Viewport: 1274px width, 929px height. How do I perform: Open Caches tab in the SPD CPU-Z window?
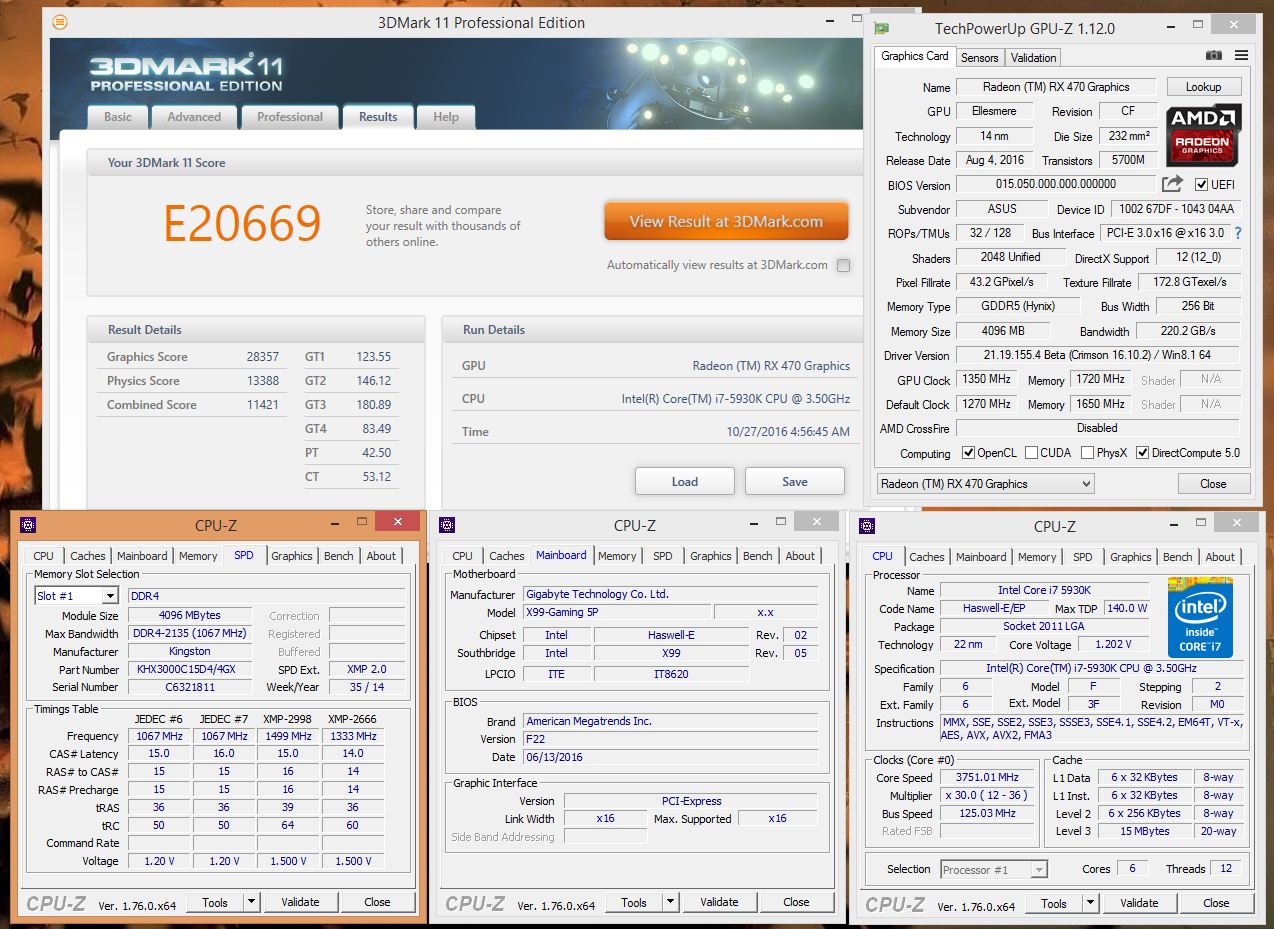coord(88,556)
